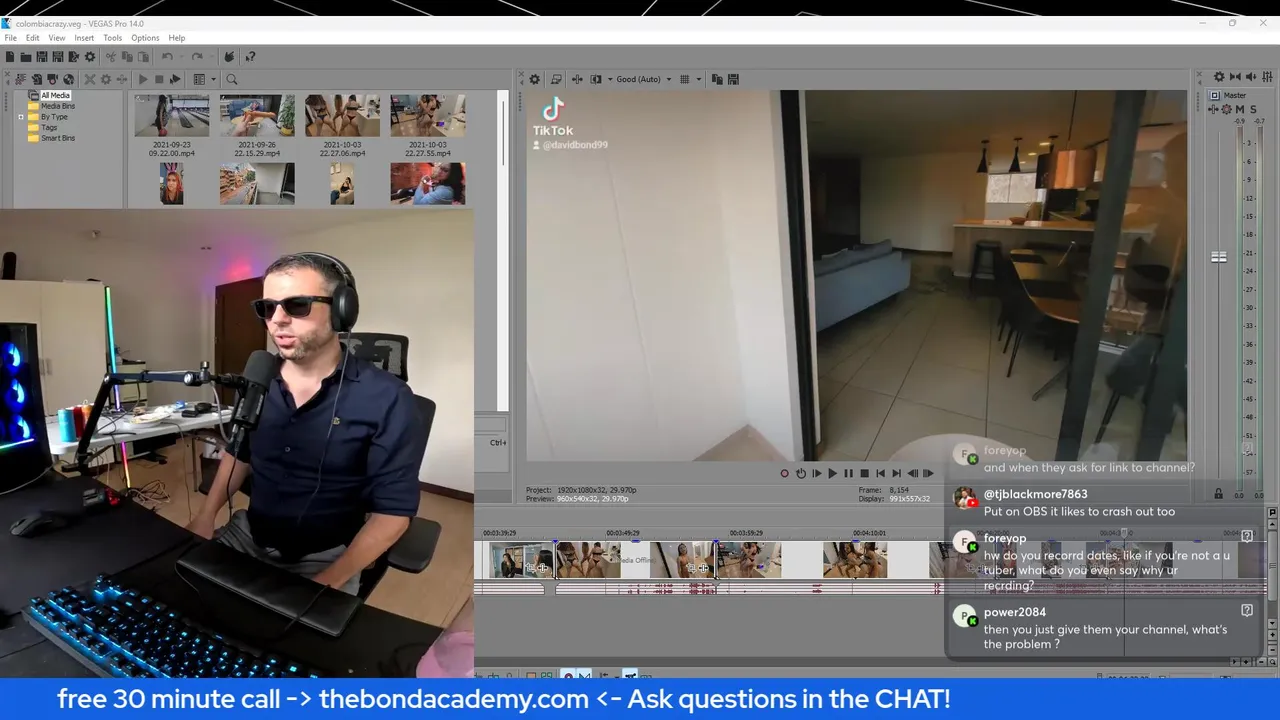Click the Render As toolbar icon
Screen dimensions: 1280x720
[x=74, y=57]
